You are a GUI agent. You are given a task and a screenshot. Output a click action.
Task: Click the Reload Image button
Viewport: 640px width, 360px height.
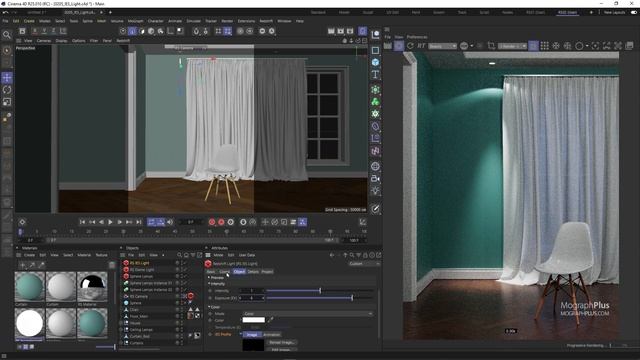pos(282,342)
